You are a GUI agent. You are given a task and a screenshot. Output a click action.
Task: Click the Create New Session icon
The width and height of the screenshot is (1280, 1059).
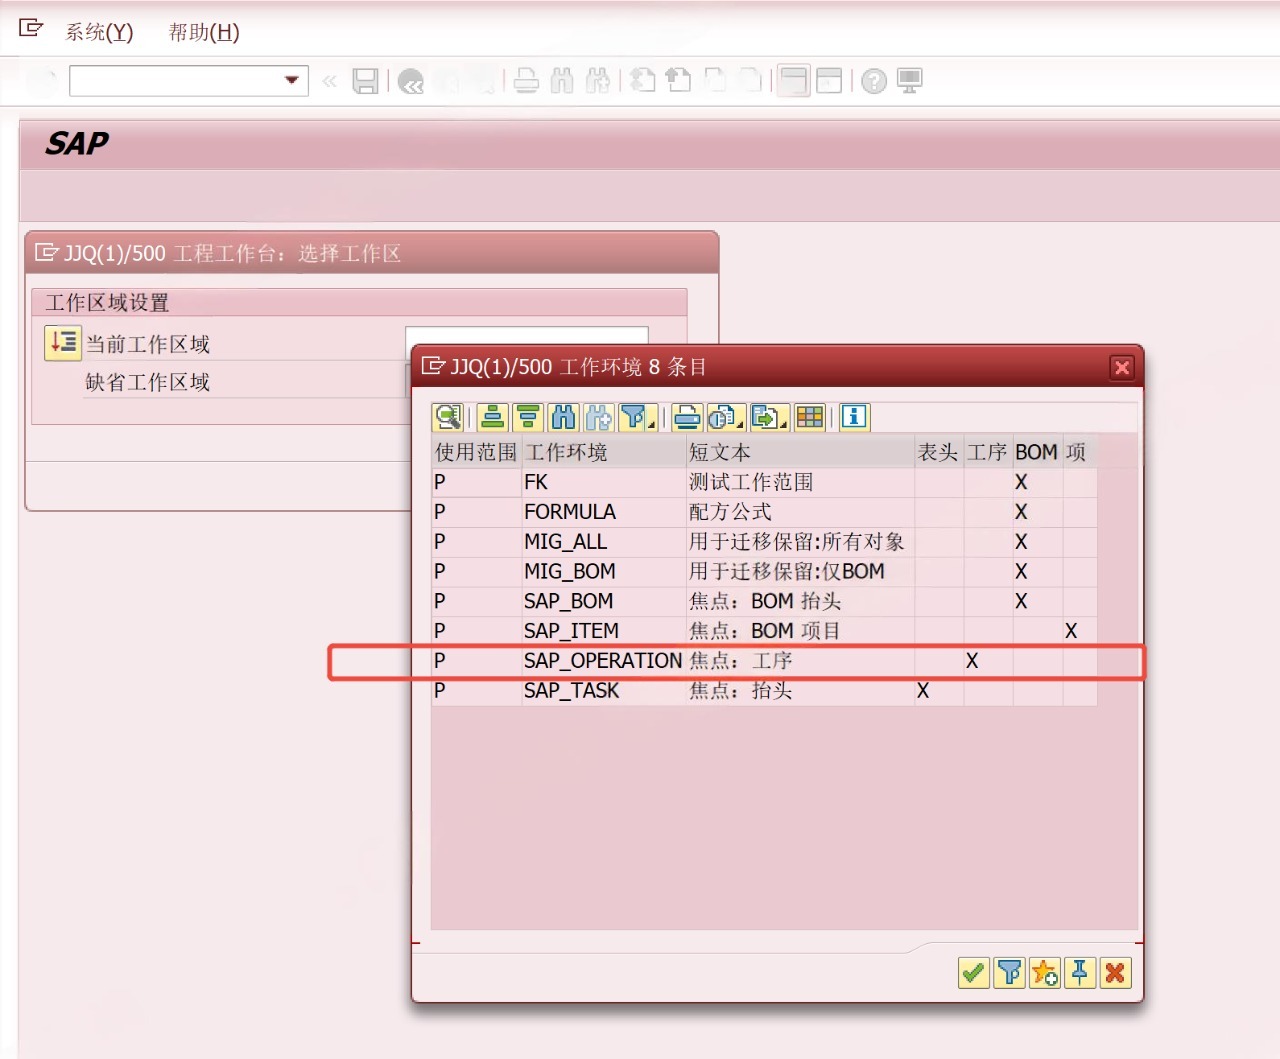(794, 81)
